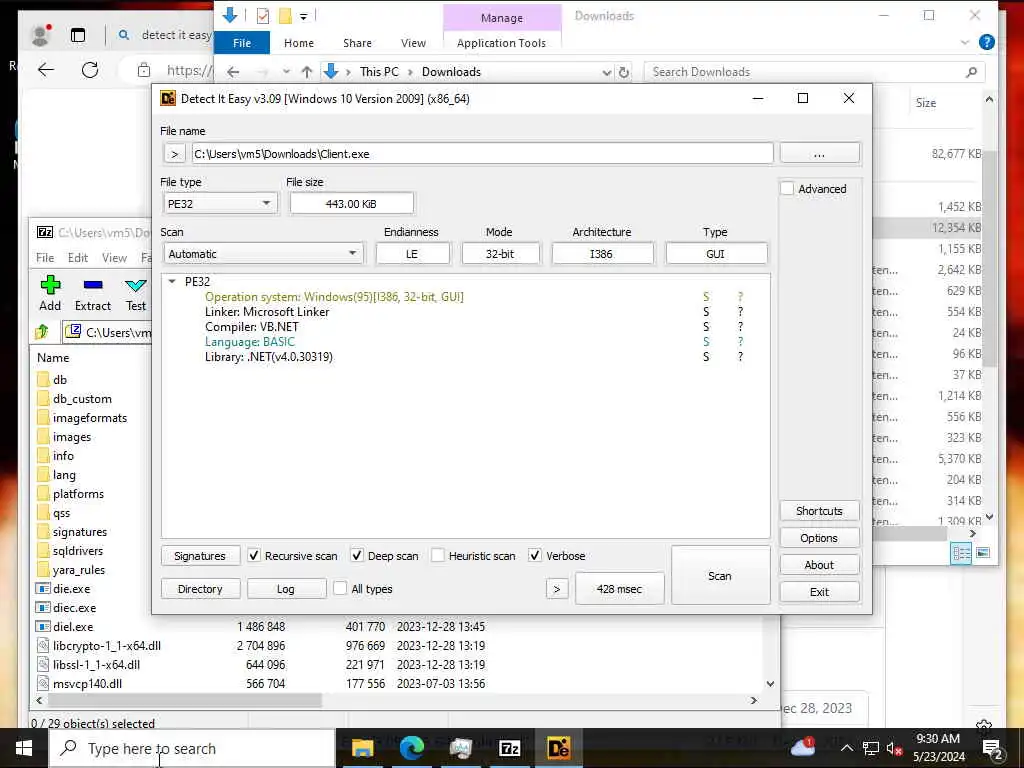Open the Explorer File tab

coord(242,42)
